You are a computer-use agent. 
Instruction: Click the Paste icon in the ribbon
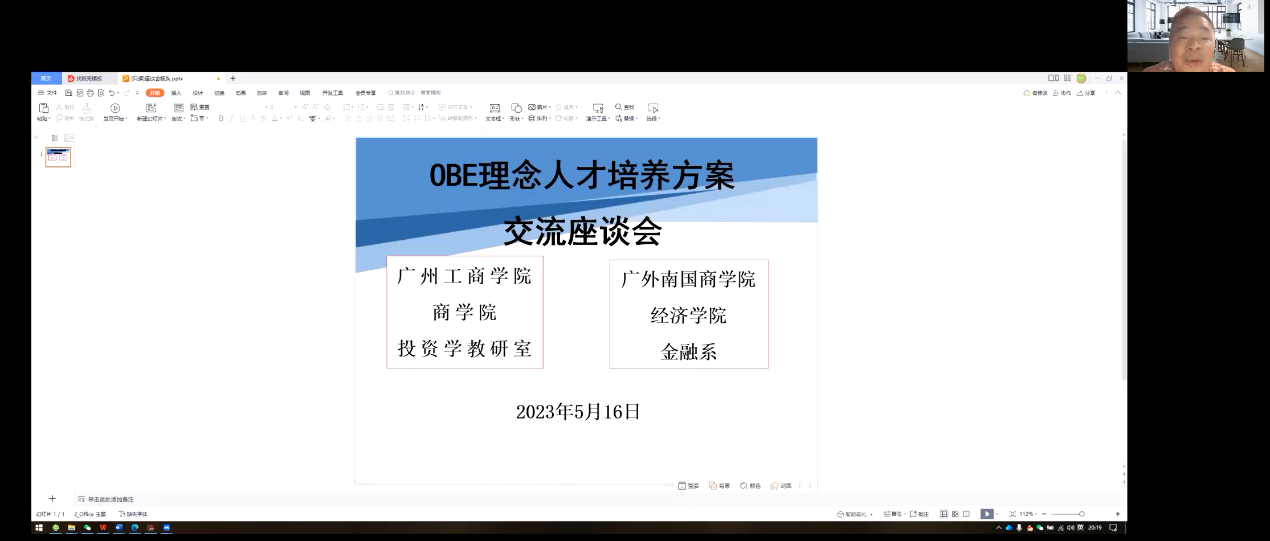coord(43,108)
